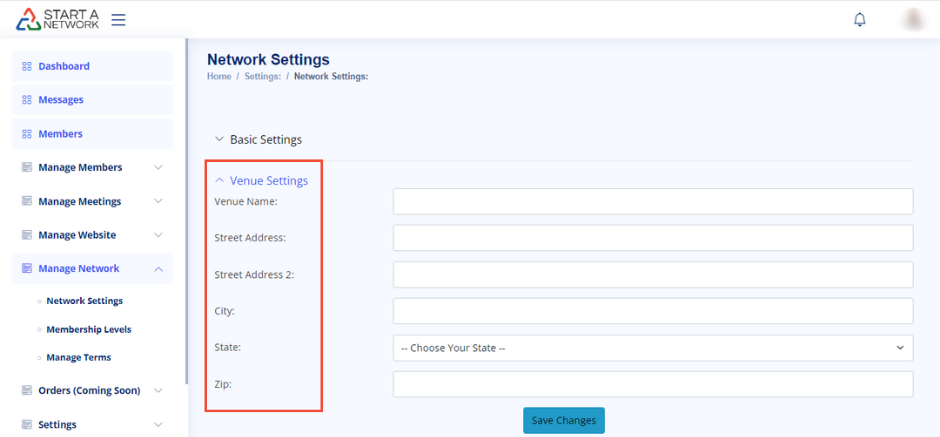Click the Venue Name input field
Viewport: 940px width, 437px height.
(652, 201)
